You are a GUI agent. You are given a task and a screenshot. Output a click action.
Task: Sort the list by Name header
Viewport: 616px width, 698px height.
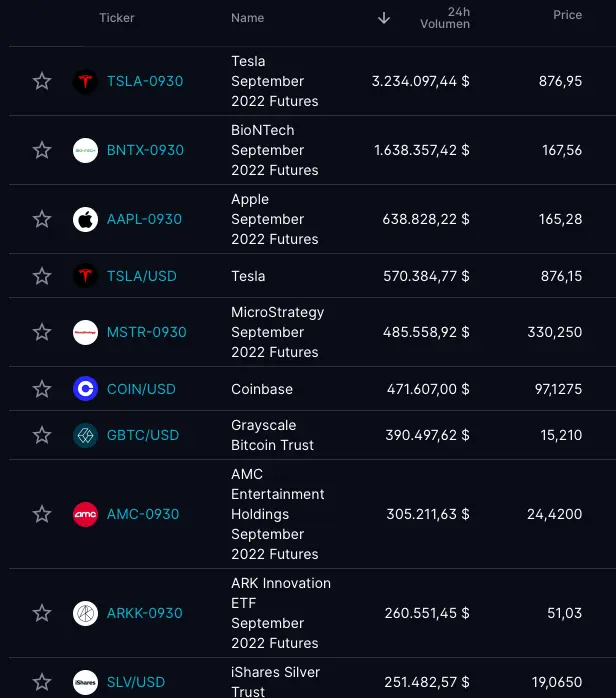247,18
